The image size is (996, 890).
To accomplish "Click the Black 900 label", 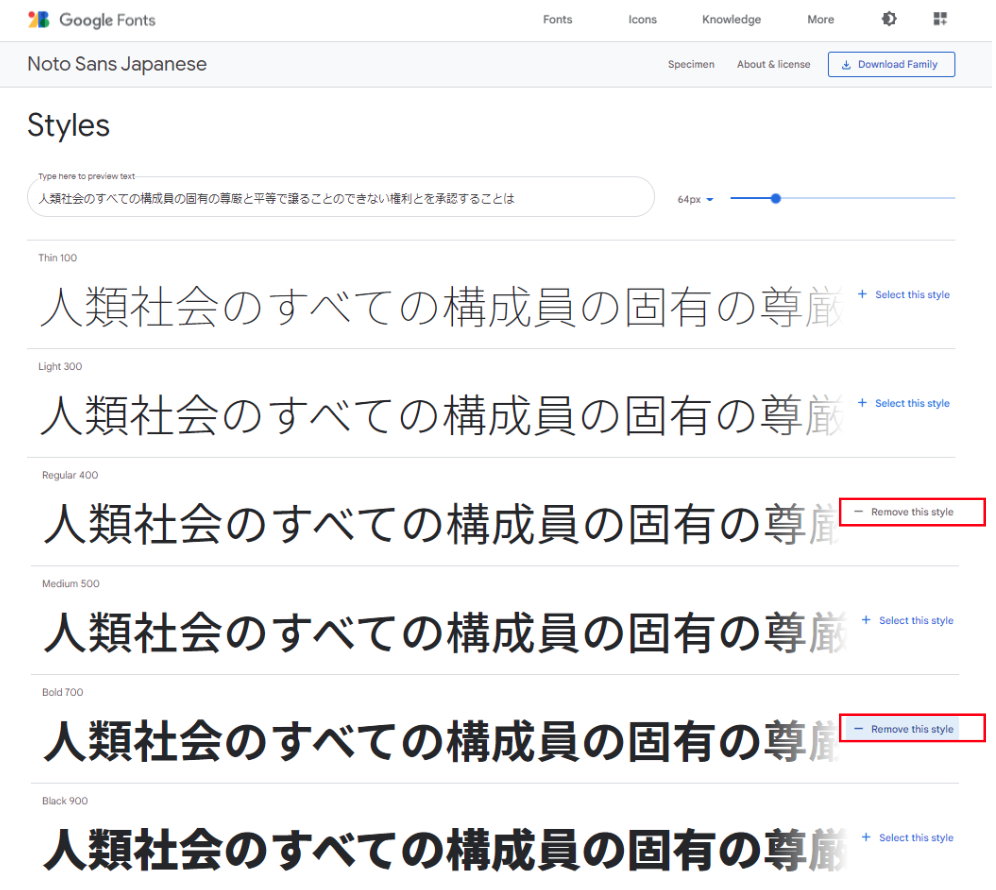I will point(65,801).
